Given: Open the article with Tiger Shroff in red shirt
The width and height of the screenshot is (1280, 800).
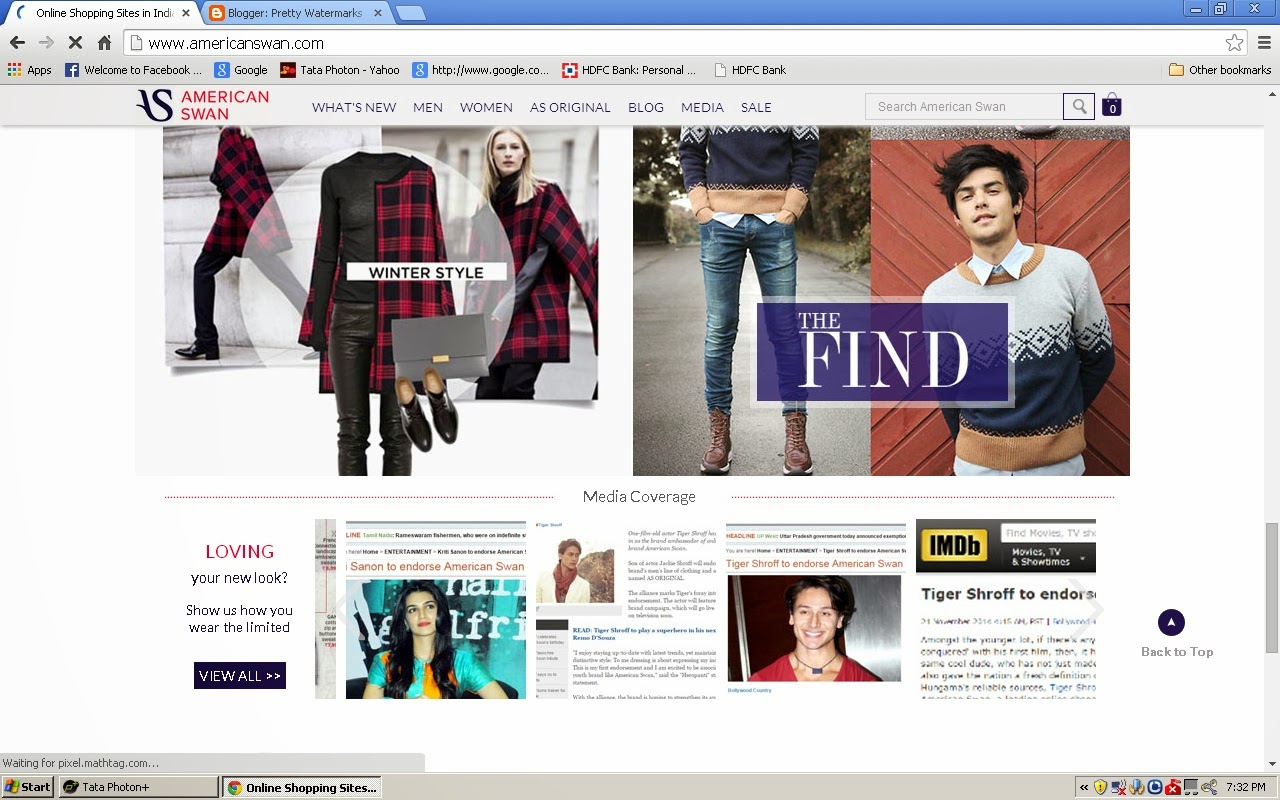Looking at the screenshot, I should tap(816, 609).
